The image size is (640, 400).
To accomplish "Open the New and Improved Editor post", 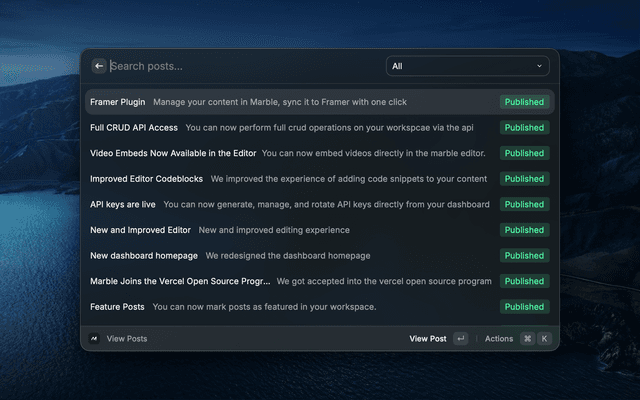I will click(140, 230).
